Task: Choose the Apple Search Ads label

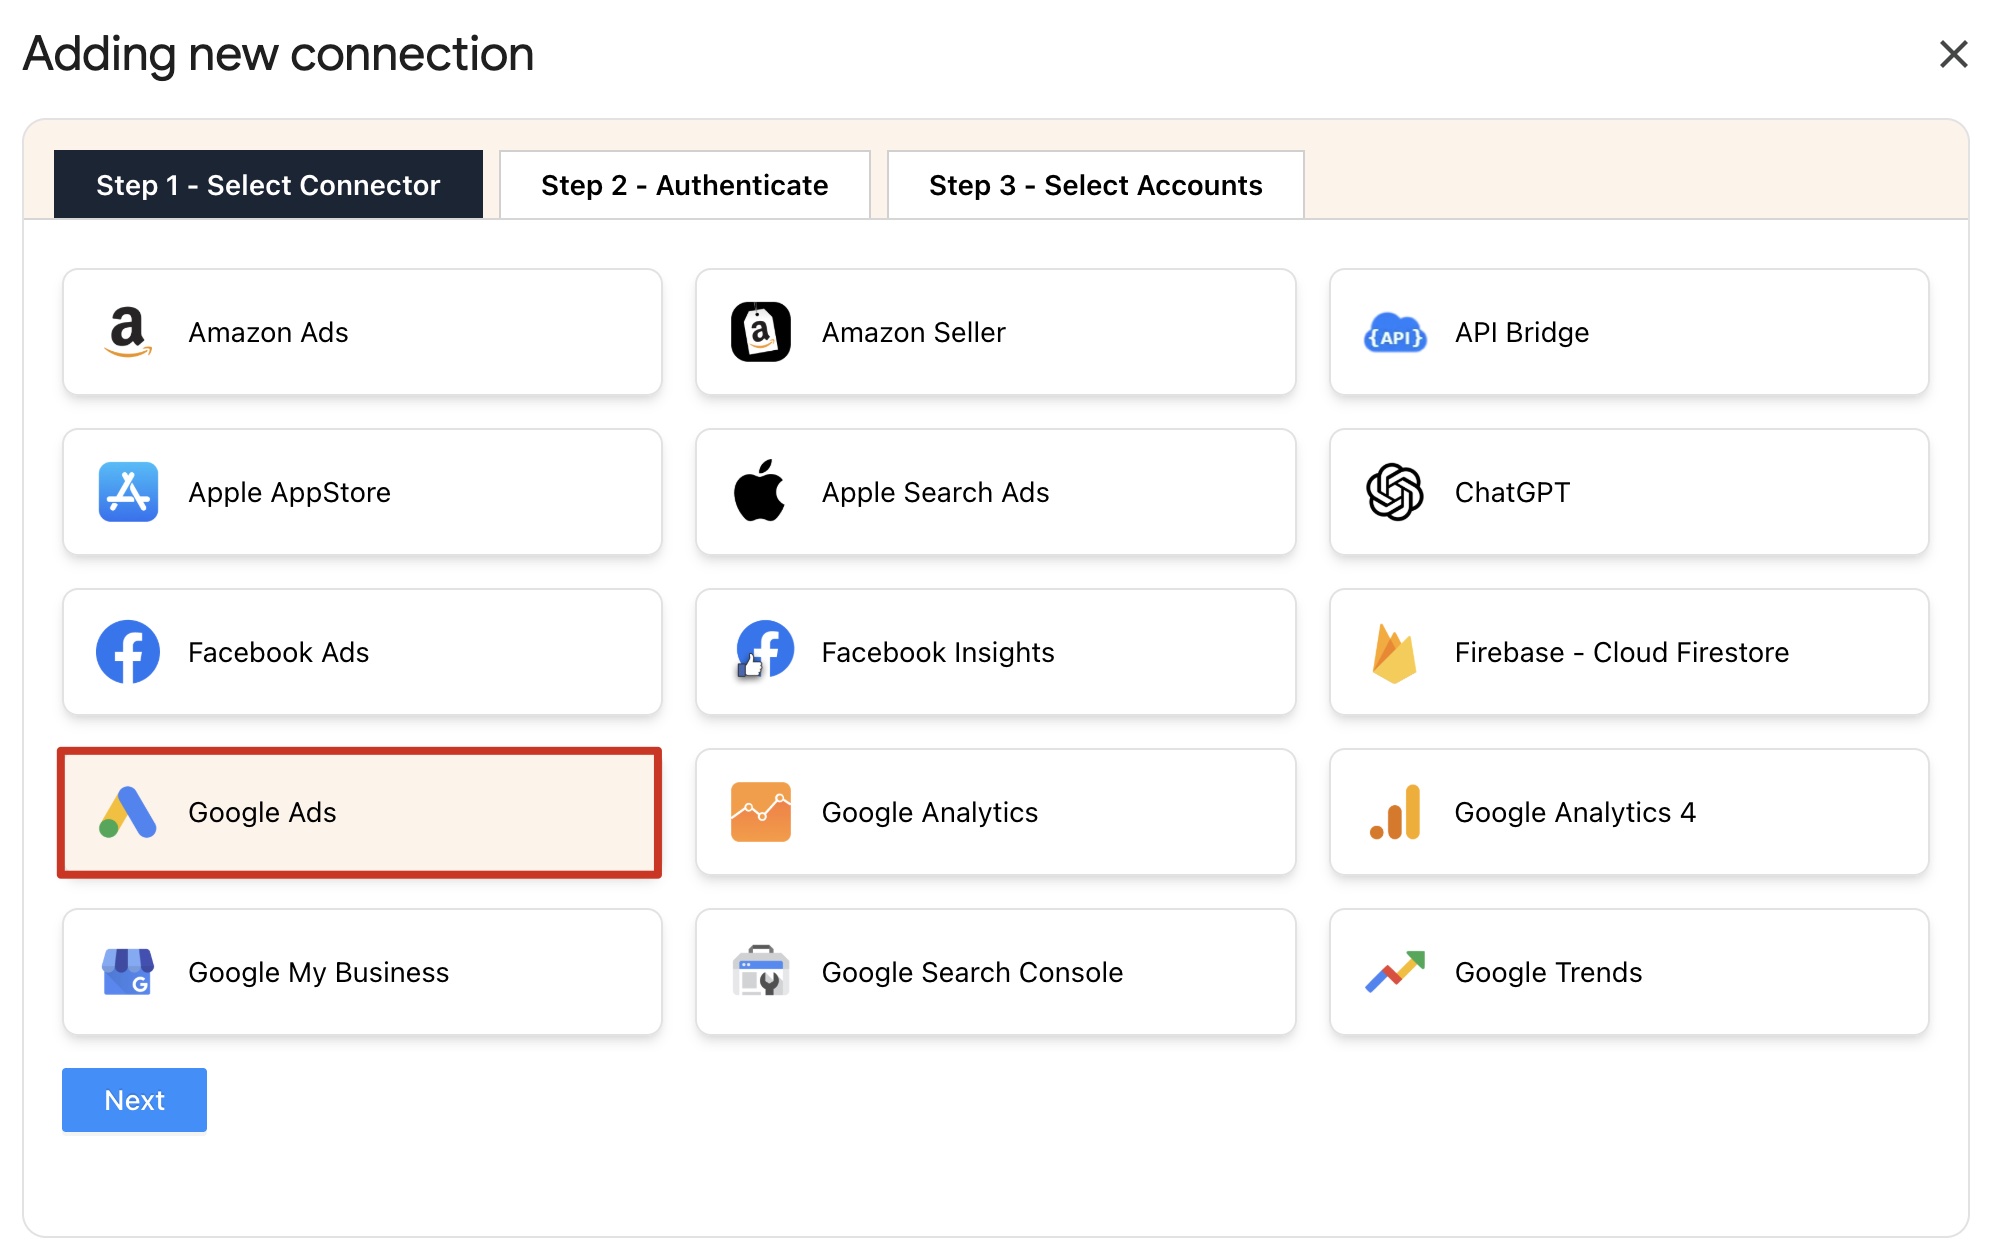Action: pyautogui.click(x=935, y=493)
